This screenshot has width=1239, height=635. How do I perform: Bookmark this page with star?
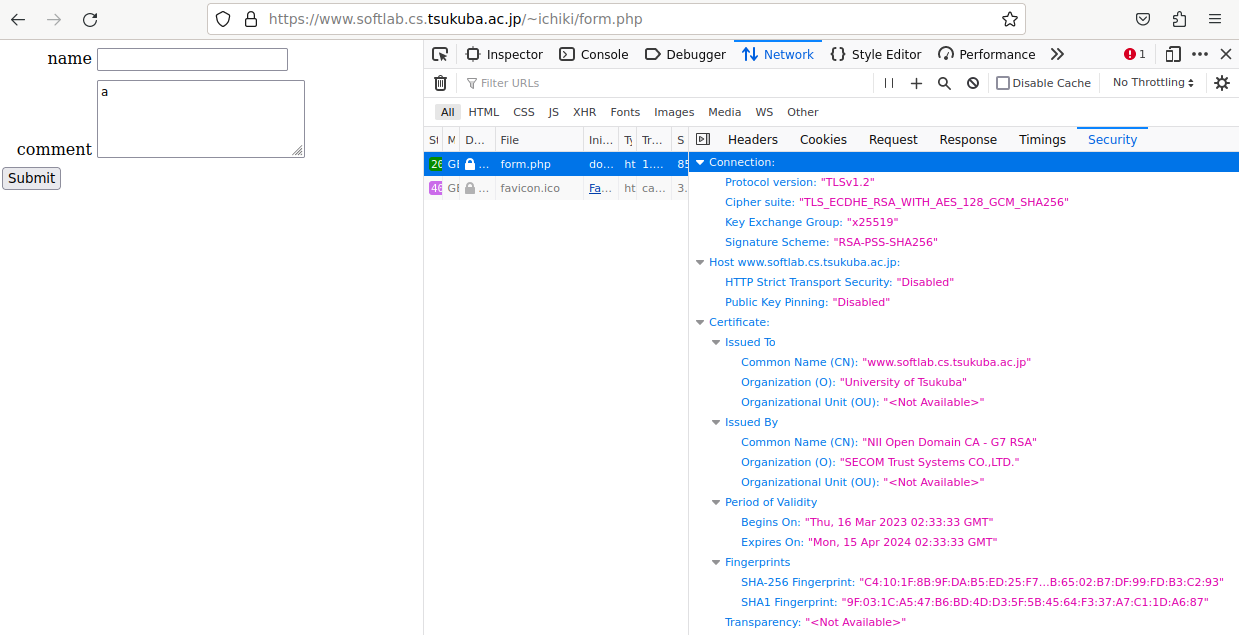pyautogui.click(x=1009, y=19)
